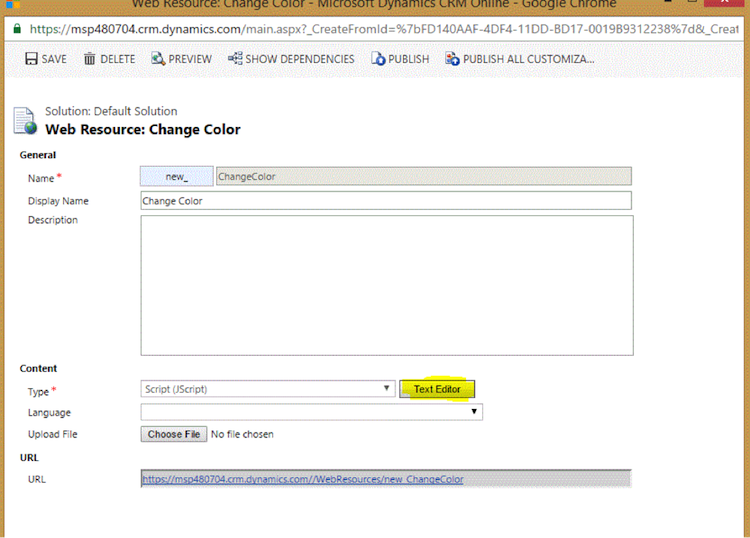Click the Language label
The image size is (750, 538).
(x=49, y=413)
